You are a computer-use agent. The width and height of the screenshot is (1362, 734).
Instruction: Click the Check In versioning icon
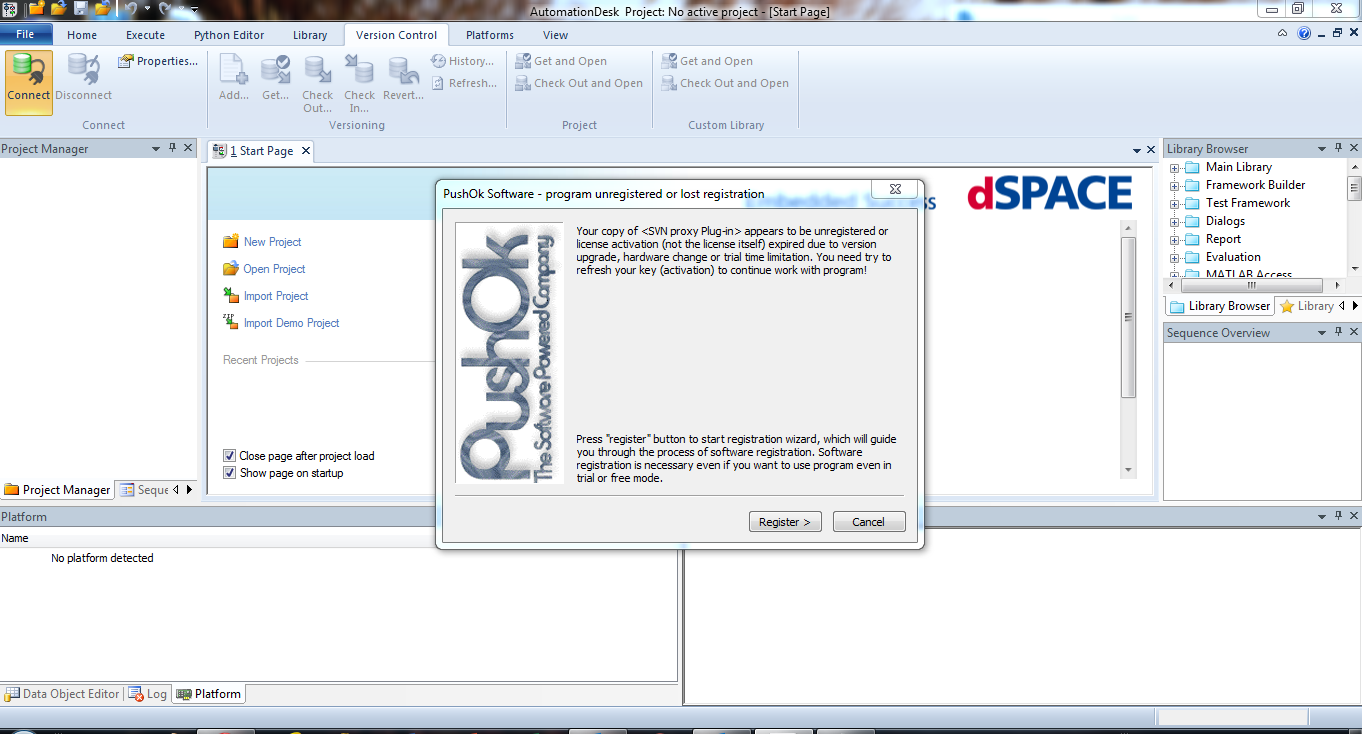point(359,71)
